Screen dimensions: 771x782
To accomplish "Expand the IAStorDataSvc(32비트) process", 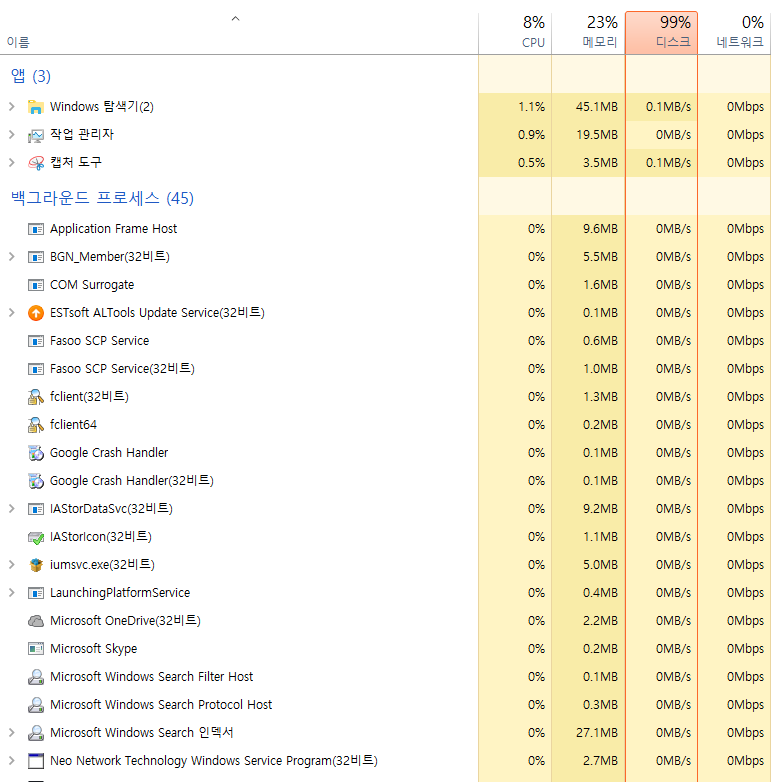I will coord(11,509).
